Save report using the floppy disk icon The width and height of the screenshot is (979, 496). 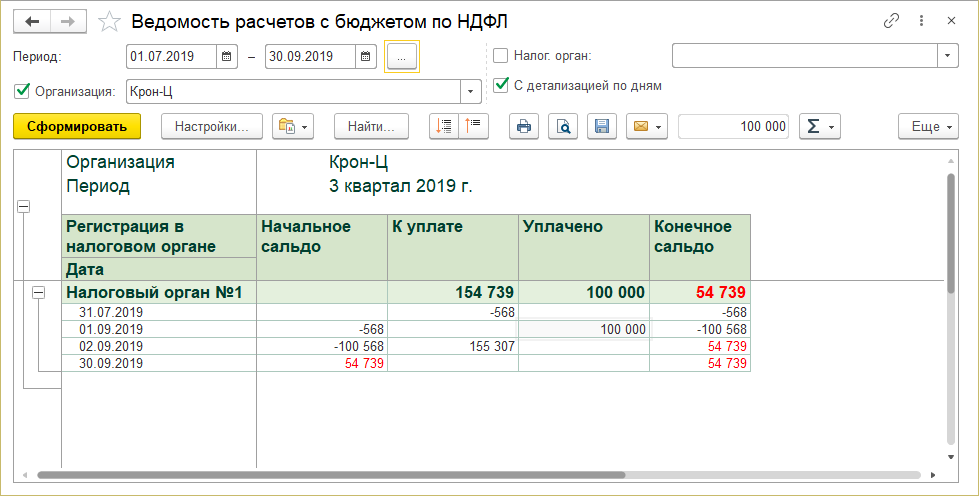[x=601, y=126]
